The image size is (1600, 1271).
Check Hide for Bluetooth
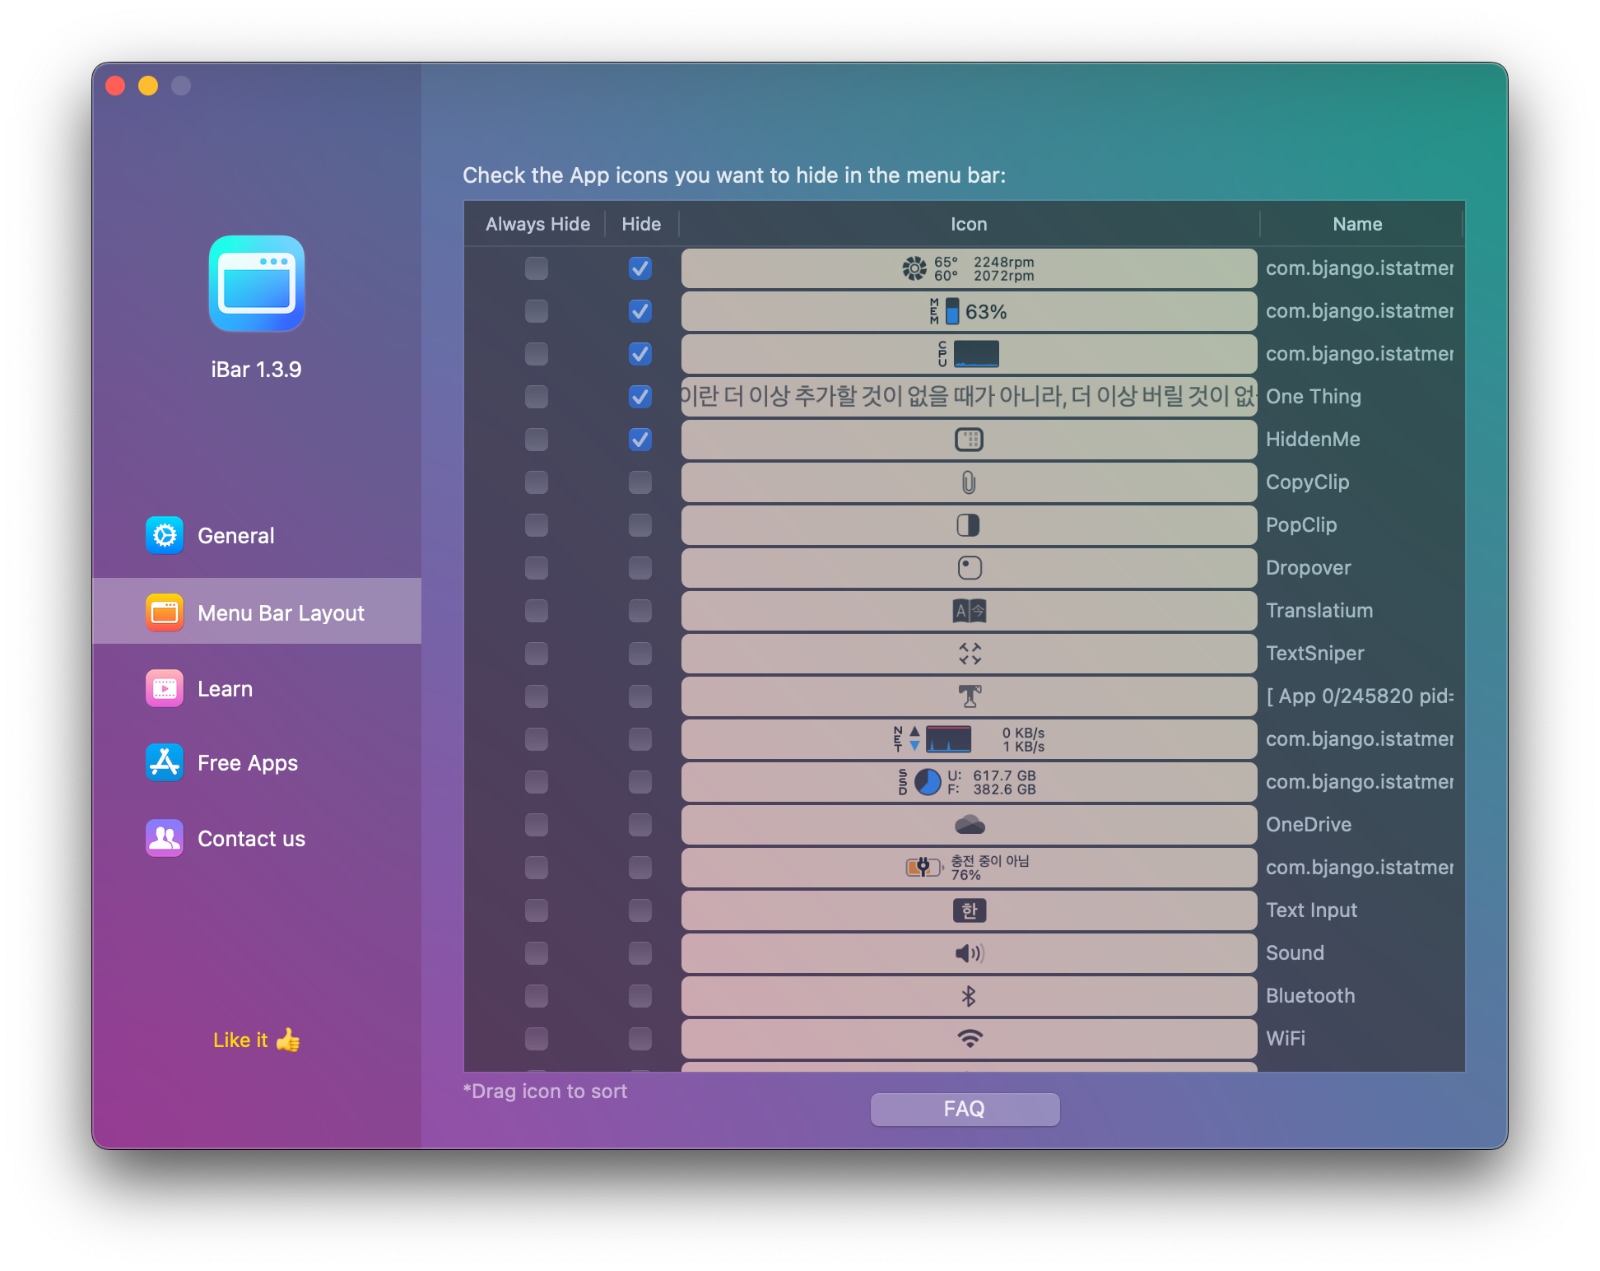[x=640, y=996]
